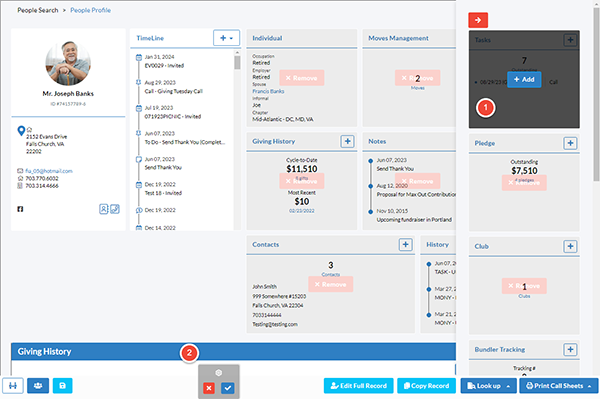The width and height of the screenshot is (600, 399).
Task: Click the plus icon on Club tile
Action: point(570,246)
